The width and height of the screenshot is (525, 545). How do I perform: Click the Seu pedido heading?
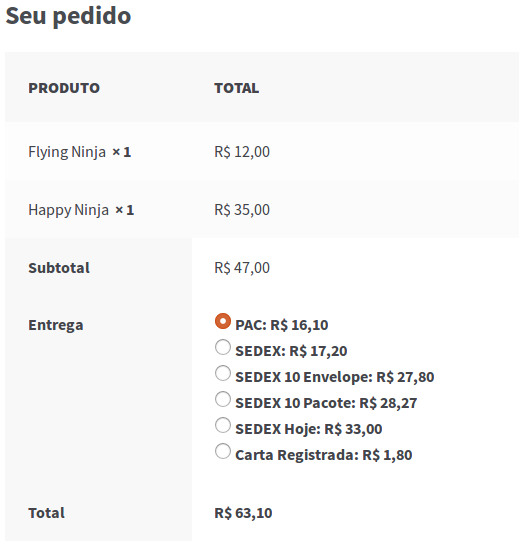[x=68, y=16]
